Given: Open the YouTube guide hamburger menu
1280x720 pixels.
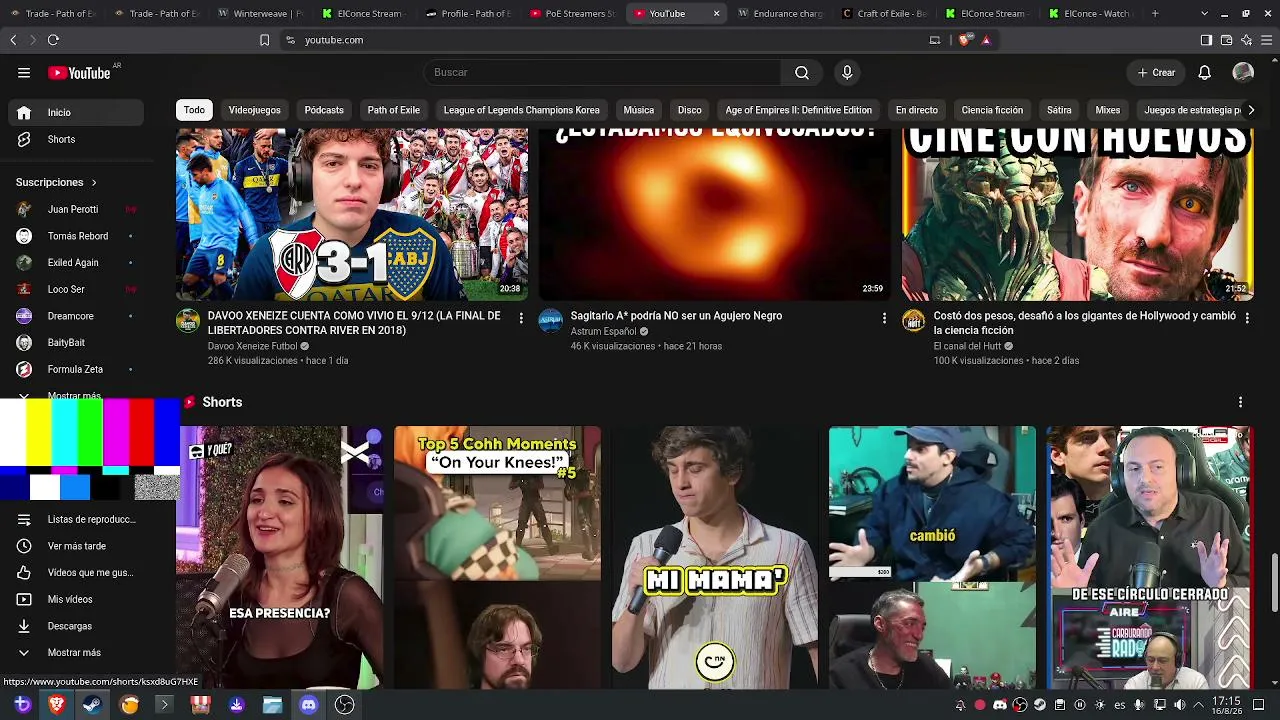Looking at the screenshot, I should [x=24, y=72].
